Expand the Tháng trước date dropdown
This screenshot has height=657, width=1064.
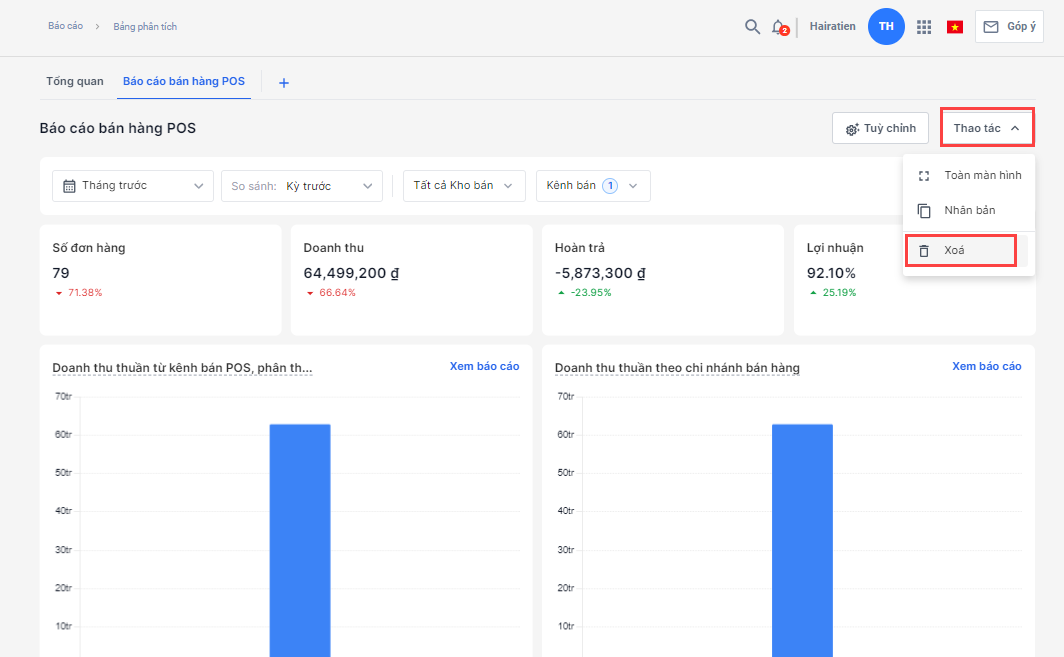pos(133,186)
